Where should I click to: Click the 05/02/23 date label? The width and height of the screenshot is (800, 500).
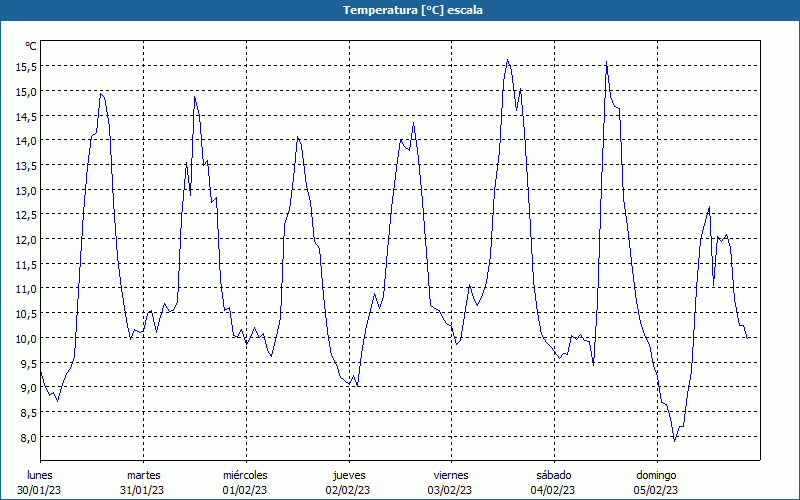point(656,490)
